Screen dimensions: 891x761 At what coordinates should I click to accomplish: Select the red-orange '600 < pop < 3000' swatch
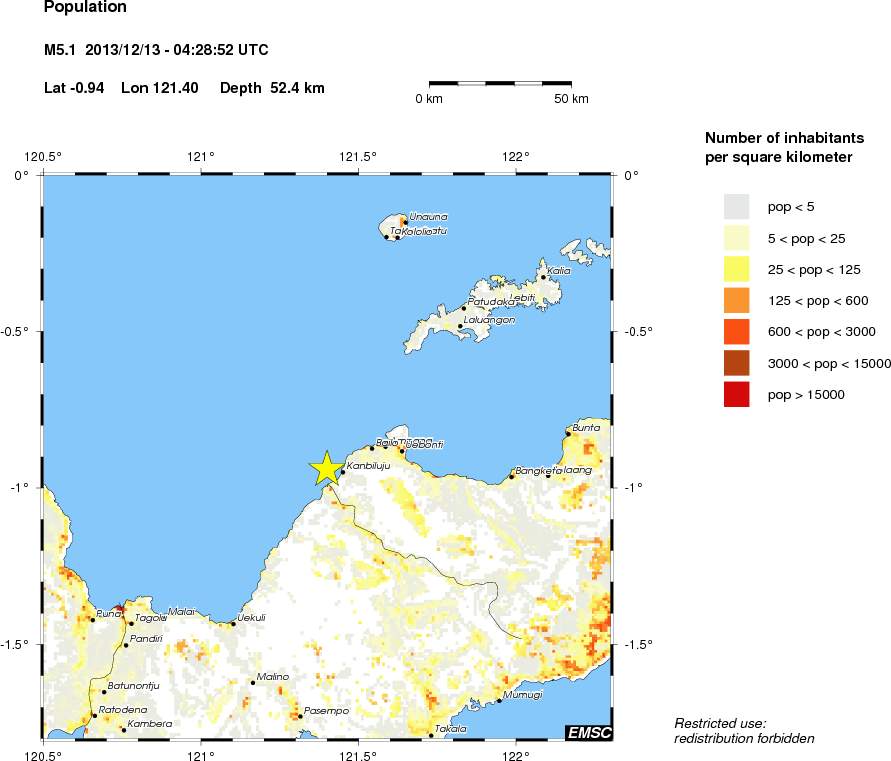(x=736, y=332)
